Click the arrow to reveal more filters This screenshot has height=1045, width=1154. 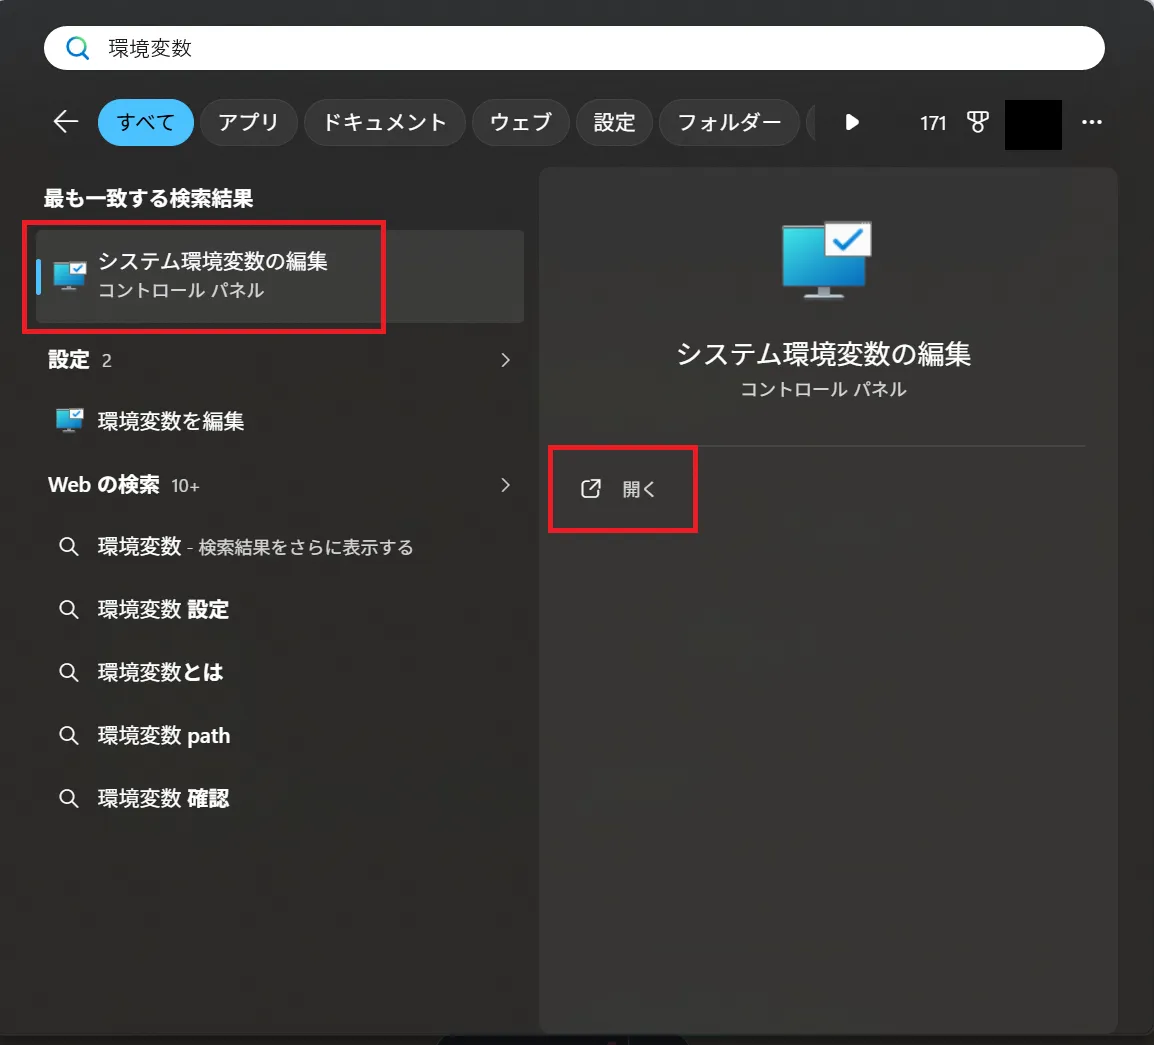point(851,122)
